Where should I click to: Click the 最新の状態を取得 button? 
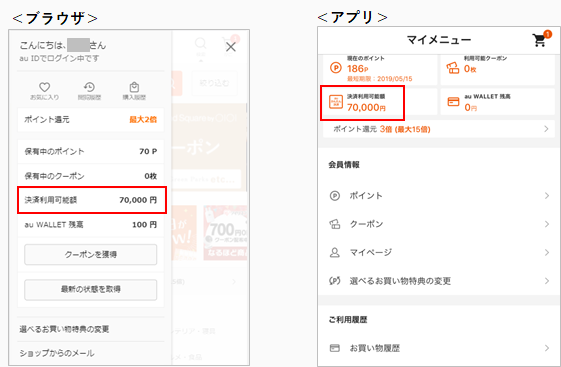91,289
